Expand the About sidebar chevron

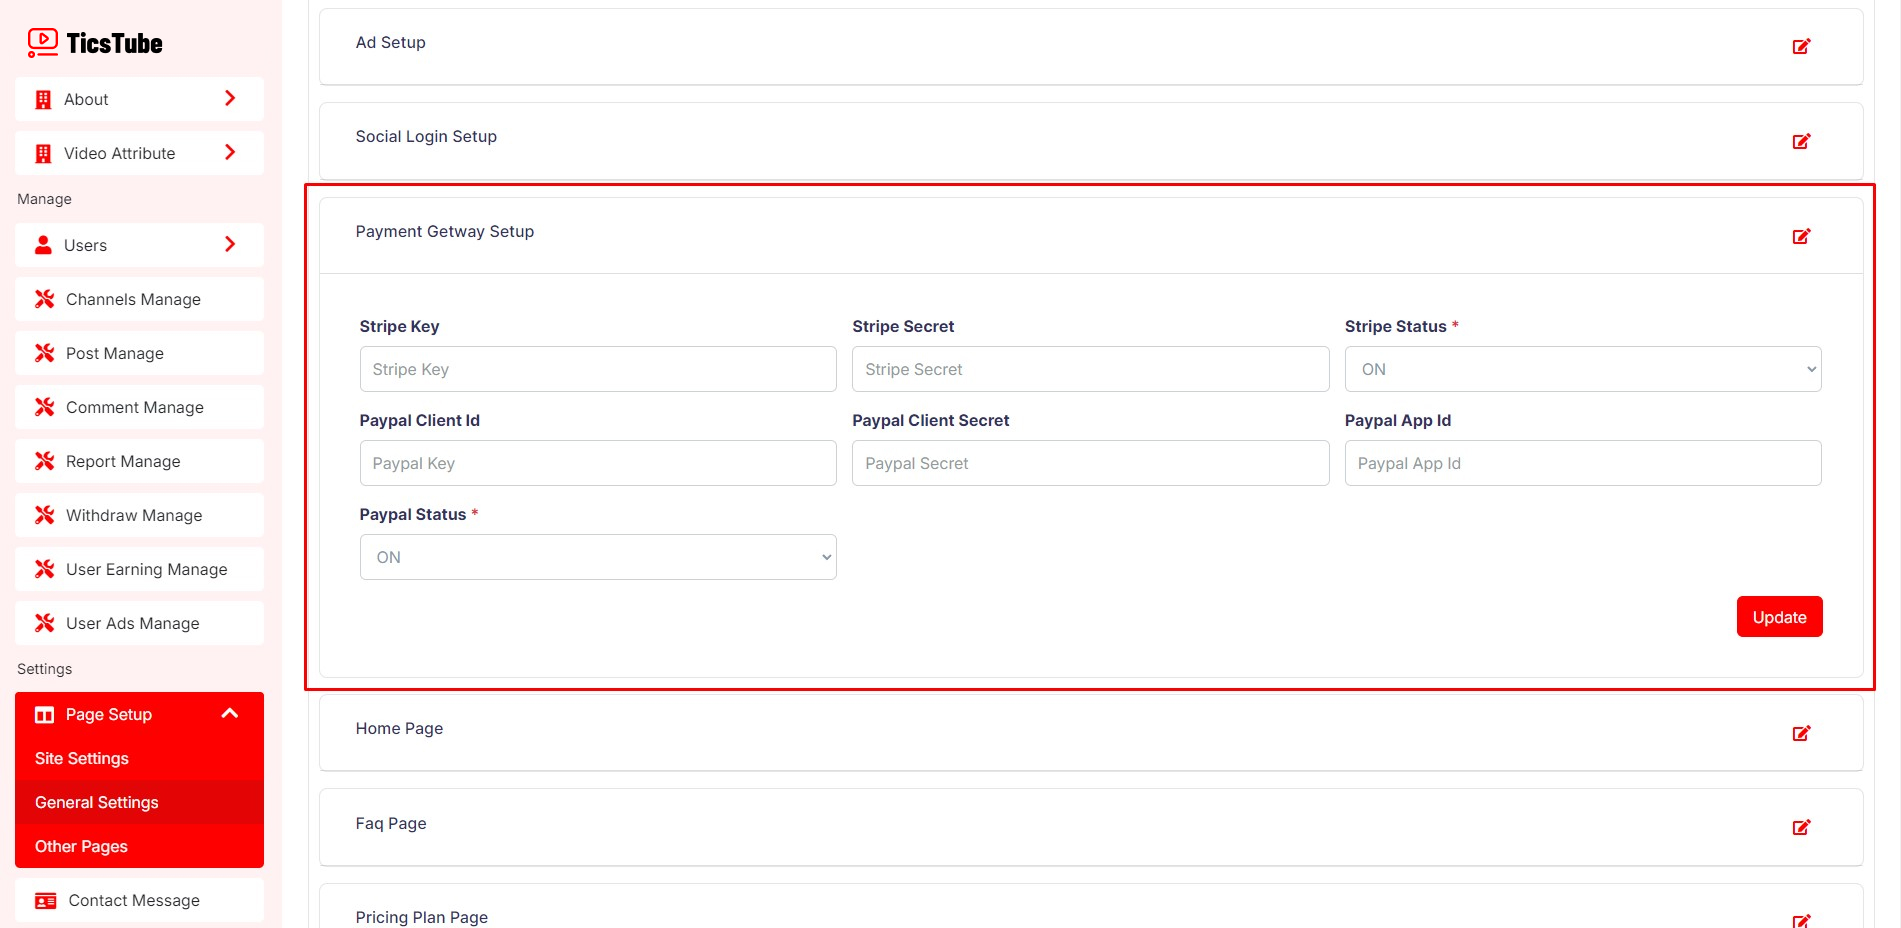coord(230,98)
